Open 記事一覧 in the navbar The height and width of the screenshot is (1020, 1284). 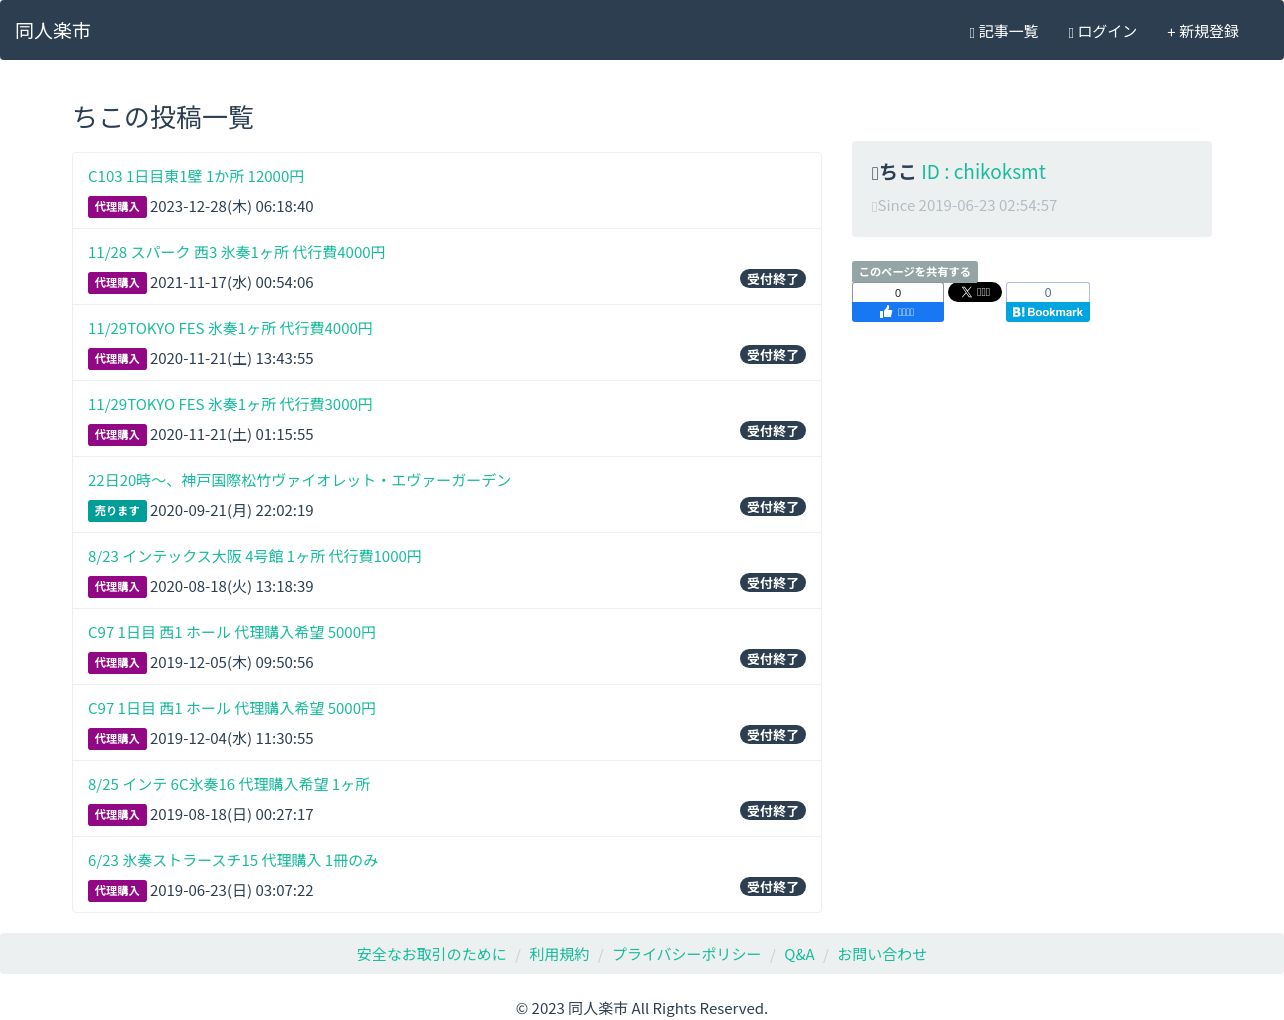click(x=1004, y=32)
